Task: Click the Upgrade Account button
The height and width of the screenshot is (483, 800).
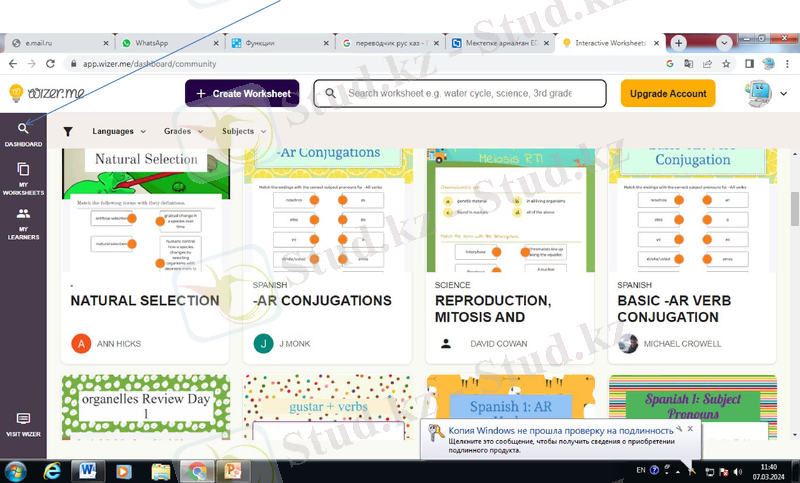Action: (x=668, y=93)
